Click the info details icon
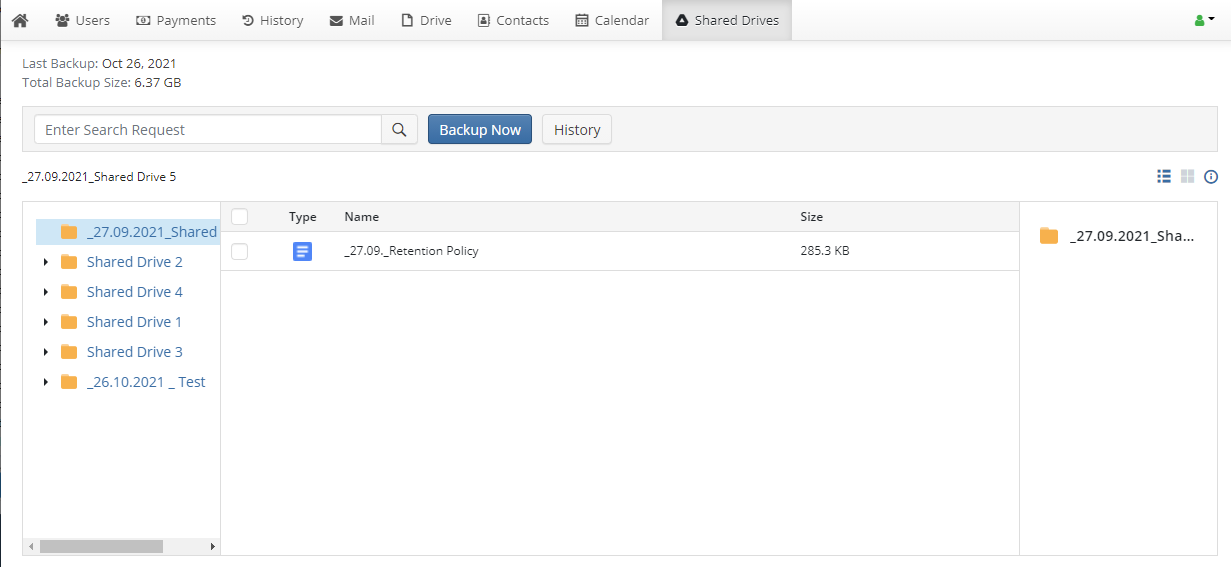Viewport: 1231px width, 567px height. 1211,177
